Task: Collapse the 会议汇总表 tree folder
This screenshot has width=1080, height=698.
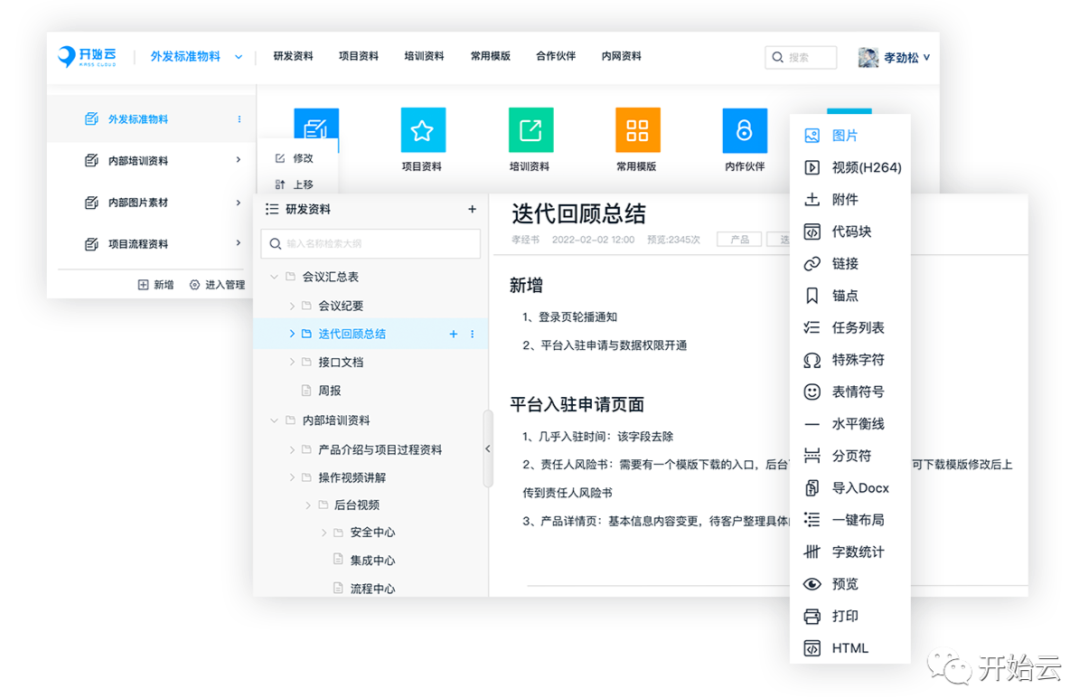Action: pyautogui.click(x=274, y=277)
